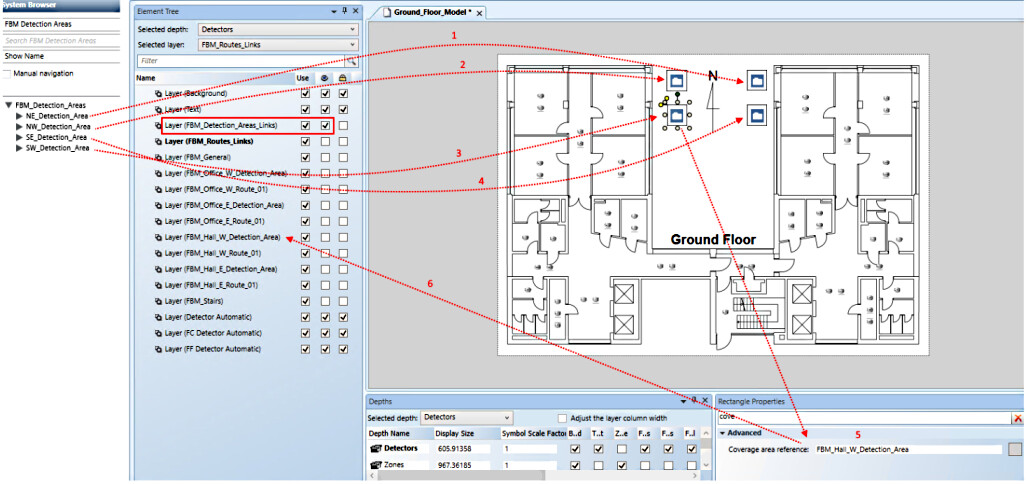Click the Filter search magnifier icon
Viewport: 1028px width, 484px height.
[351, 61]
